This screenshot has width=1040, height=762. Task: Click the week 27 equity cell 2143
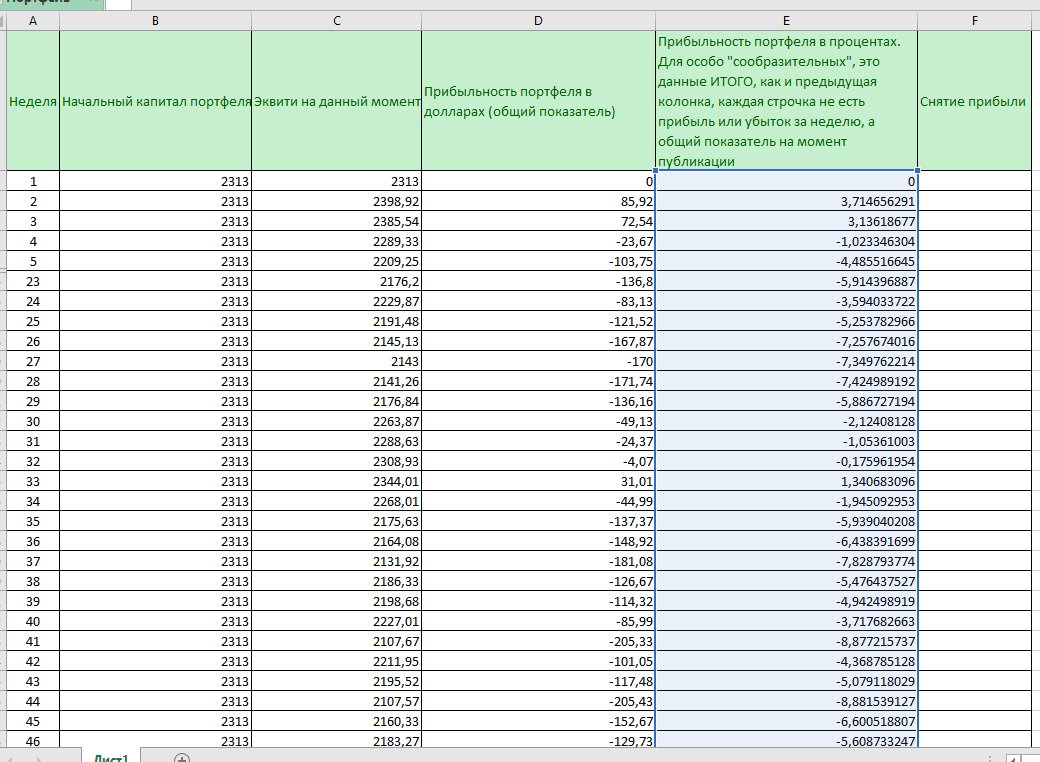(336, 361)
